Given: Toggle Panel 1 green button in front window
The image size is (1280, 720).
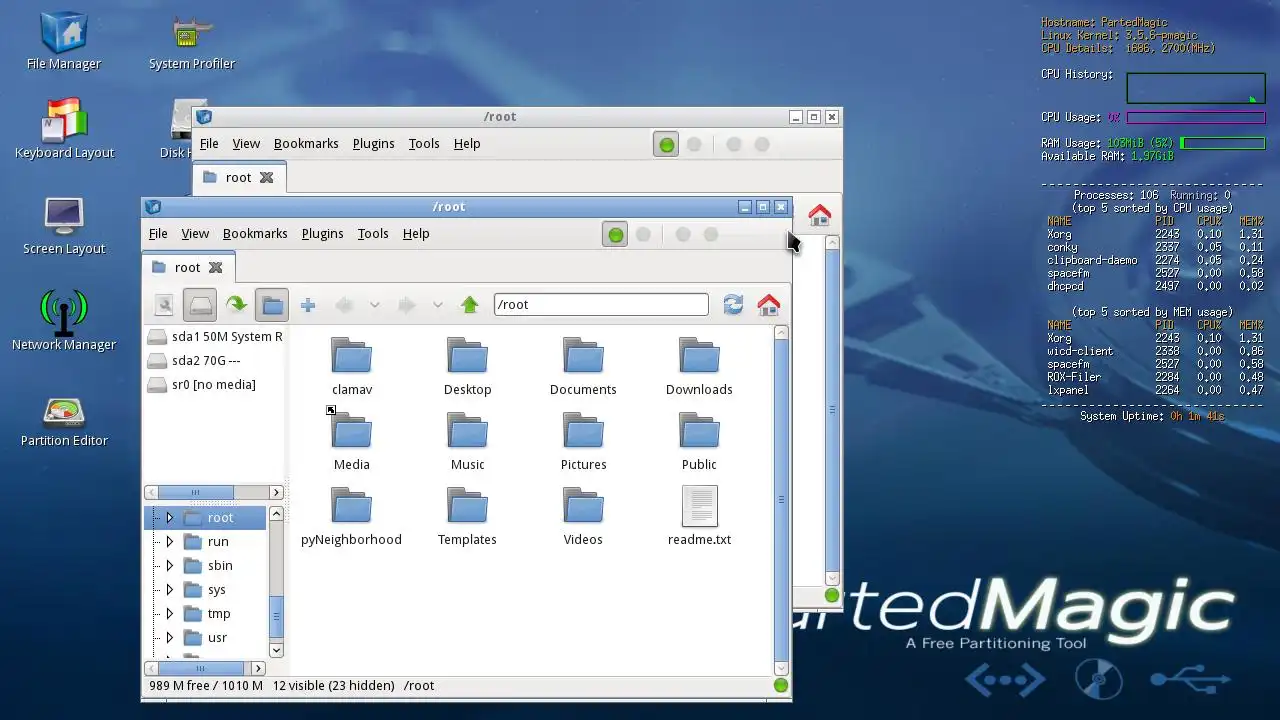Looking at the screenshot, I should [616, 234].
